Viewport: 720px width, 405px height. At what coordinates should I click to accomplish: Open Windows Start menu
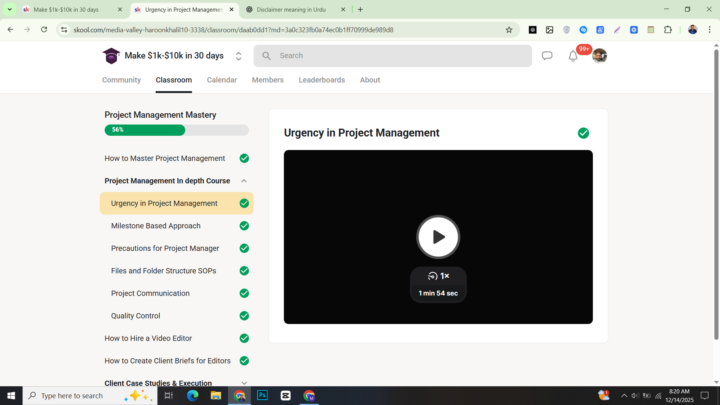click(x=11, y=395)
